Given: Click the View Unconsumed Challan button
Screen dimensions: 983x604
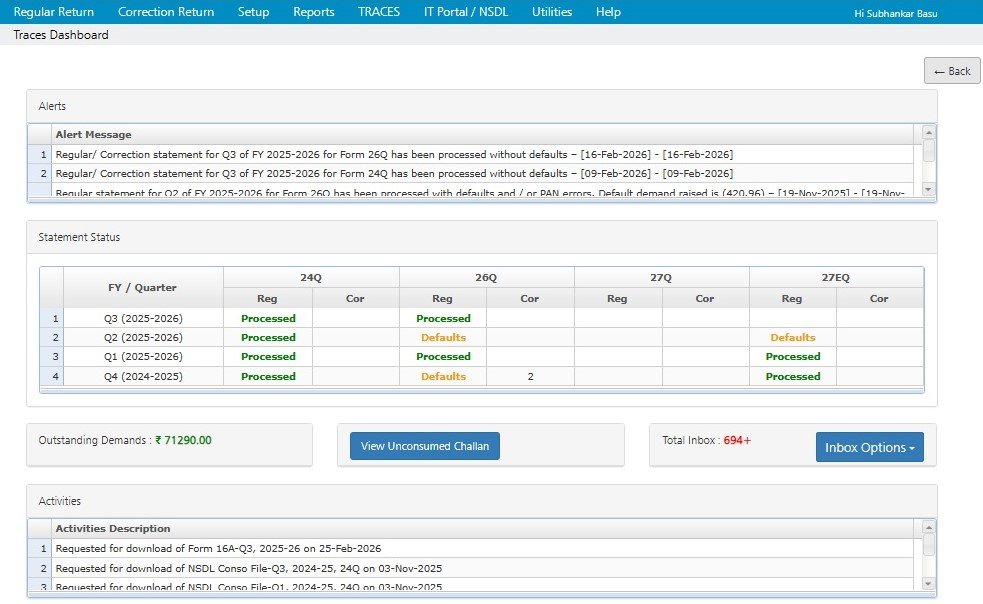Looking at the screenshot, I should pos(422,446).
